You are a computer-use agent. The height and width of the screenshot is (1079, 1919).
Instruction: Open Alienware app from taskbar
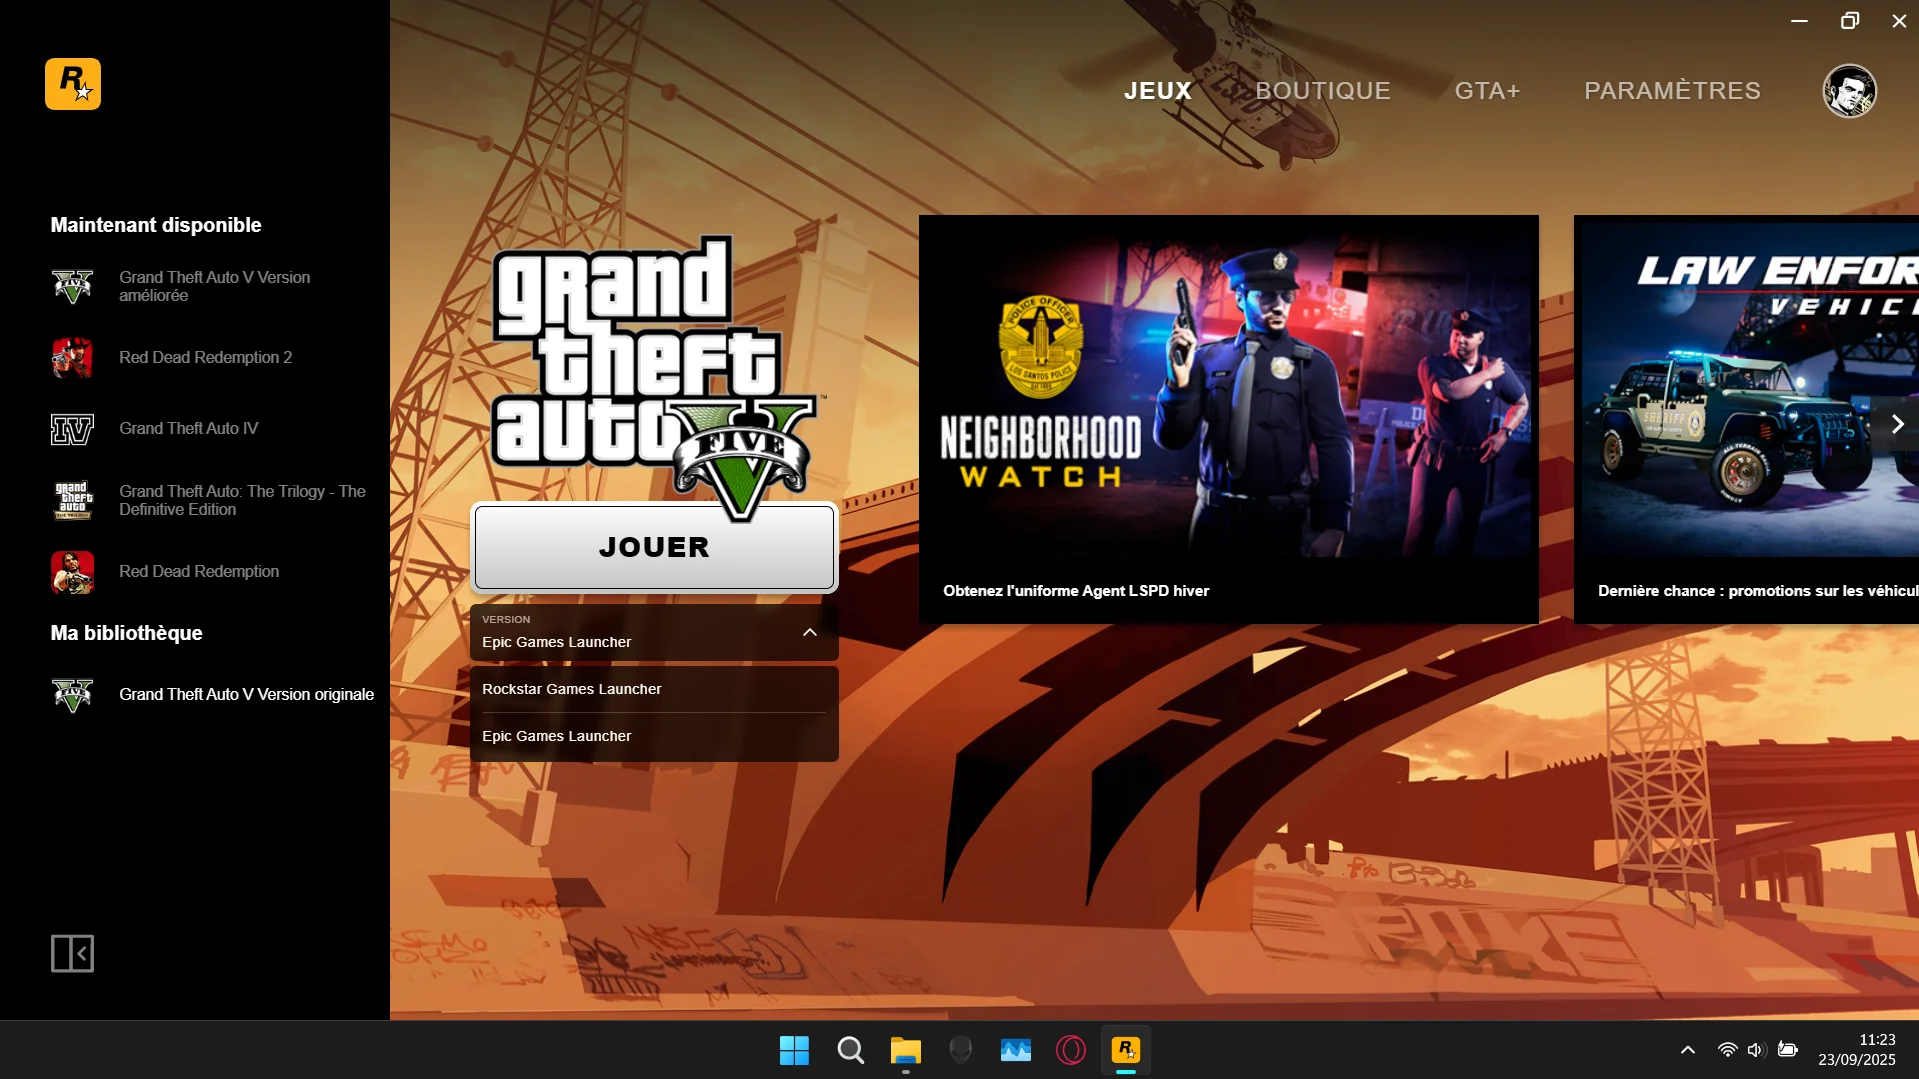click(961, 1050)
